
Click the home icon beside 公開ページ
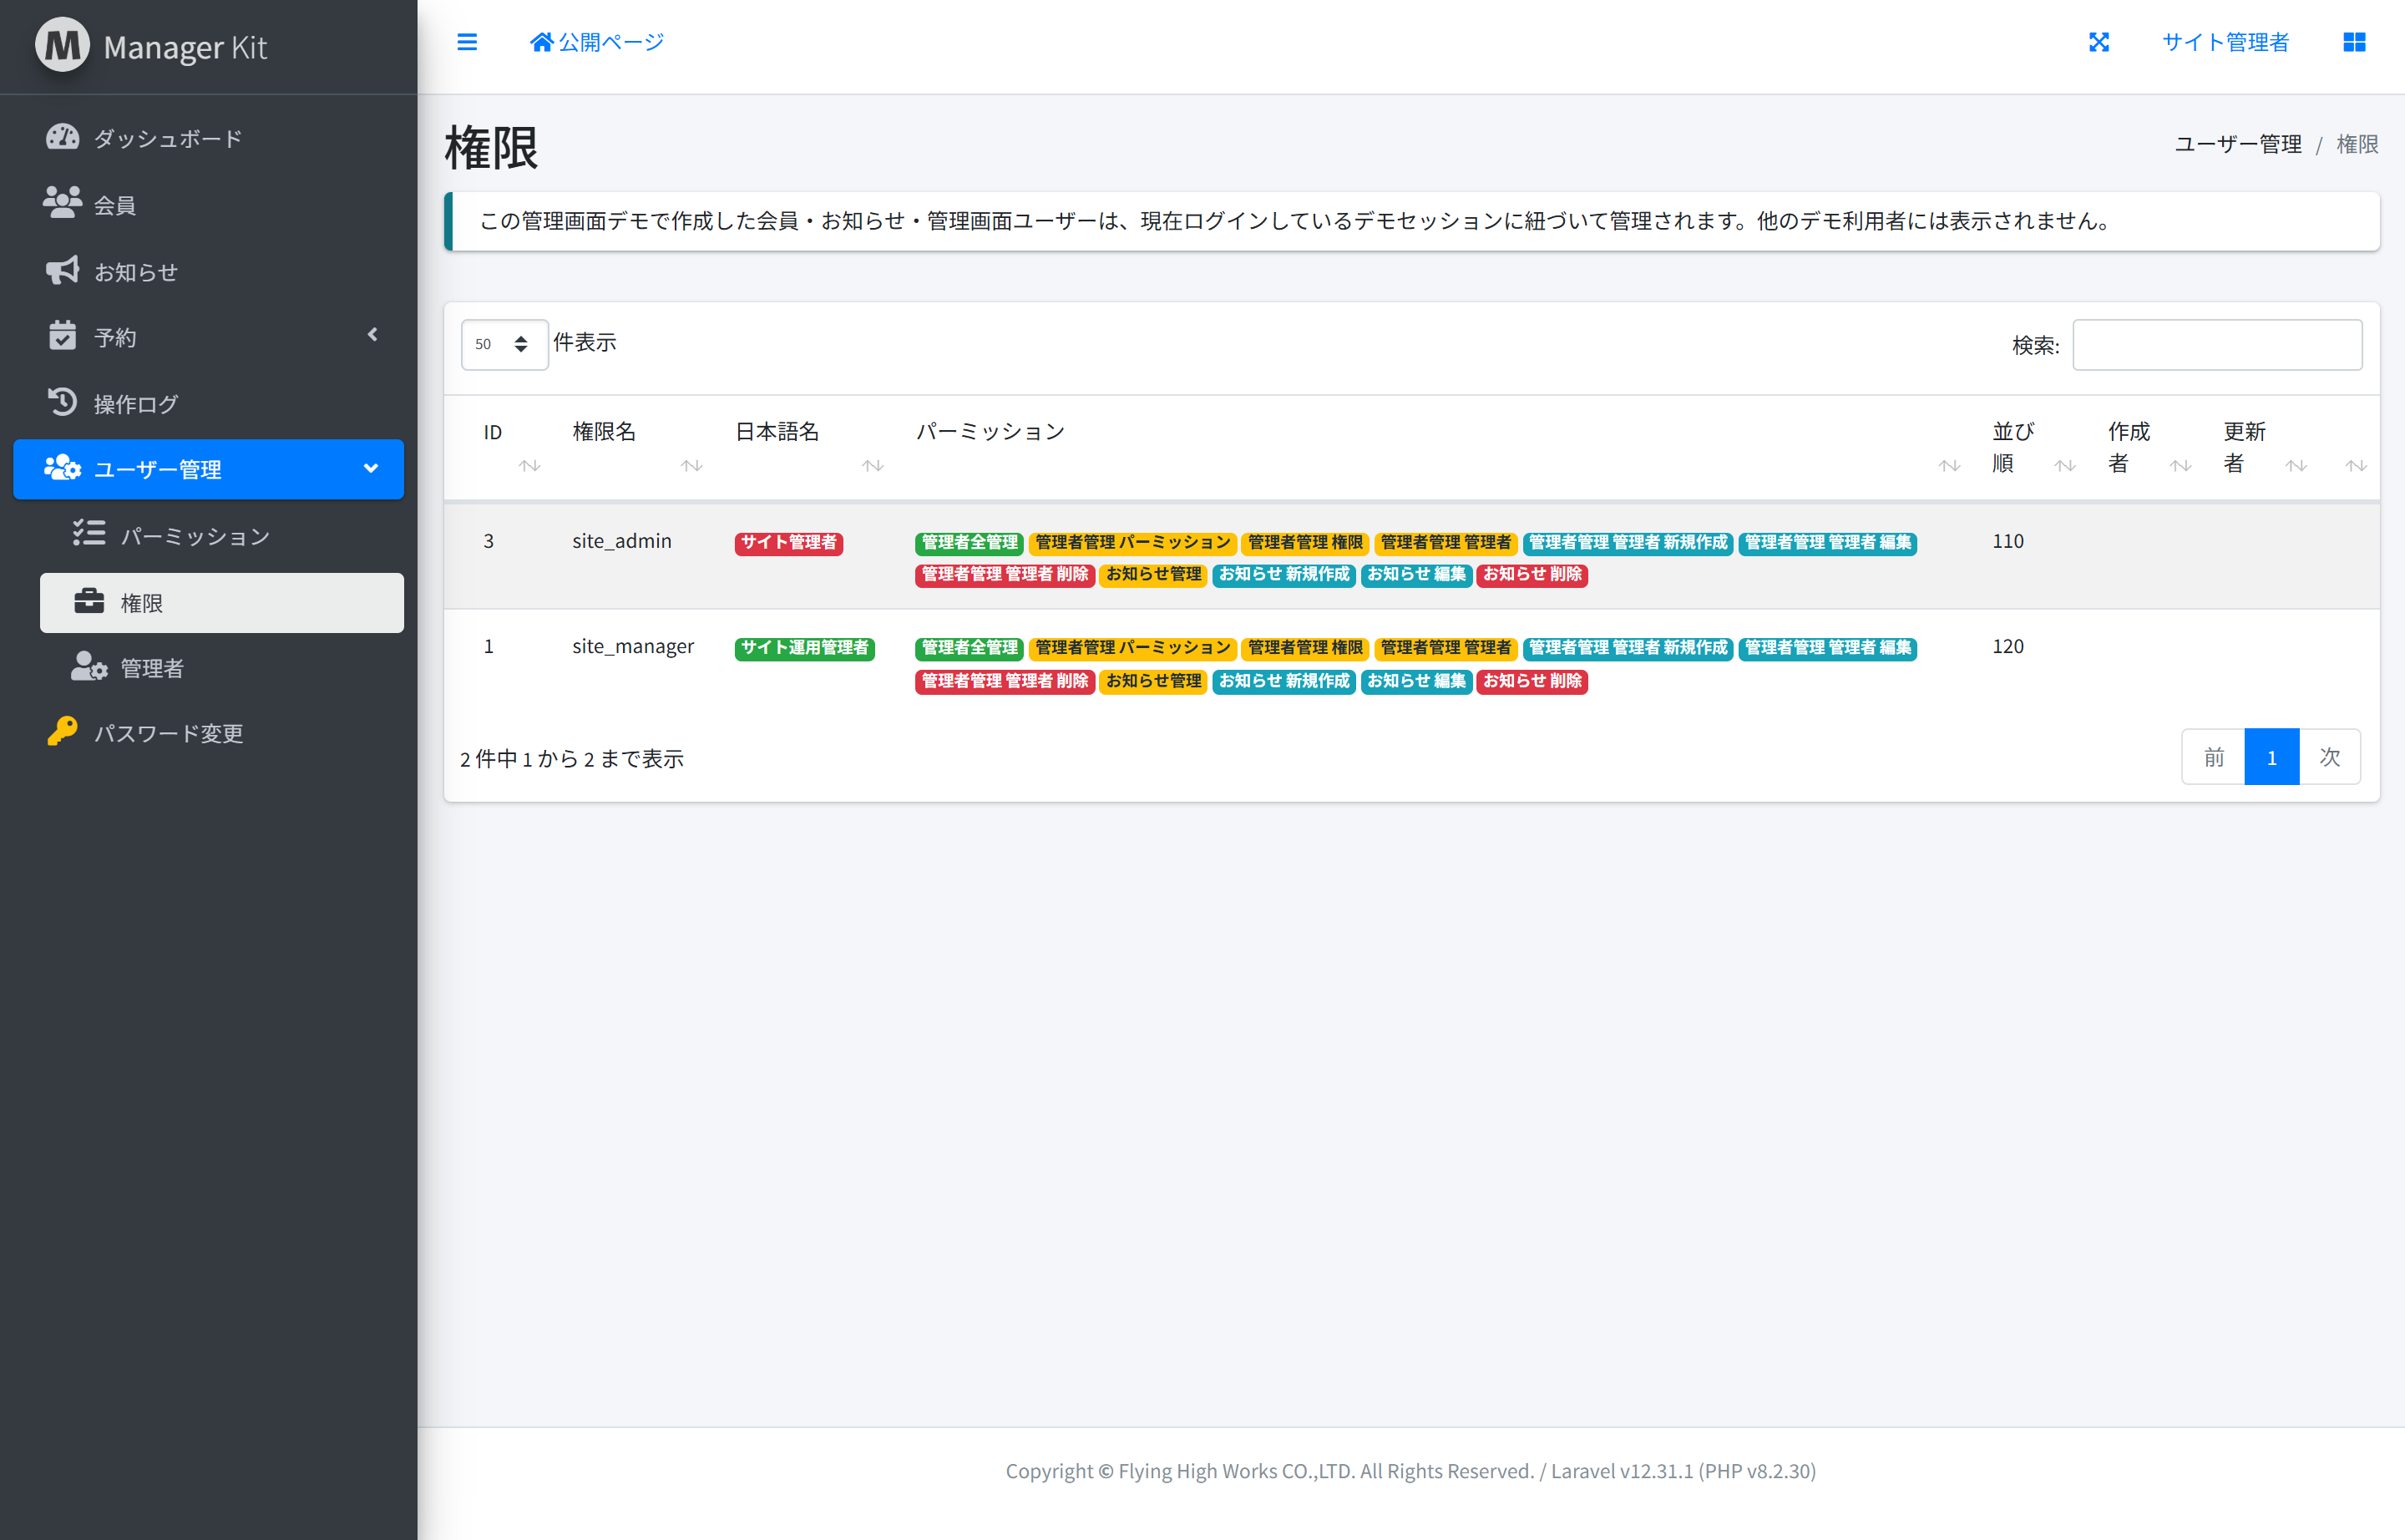click(x=541, y=42)
